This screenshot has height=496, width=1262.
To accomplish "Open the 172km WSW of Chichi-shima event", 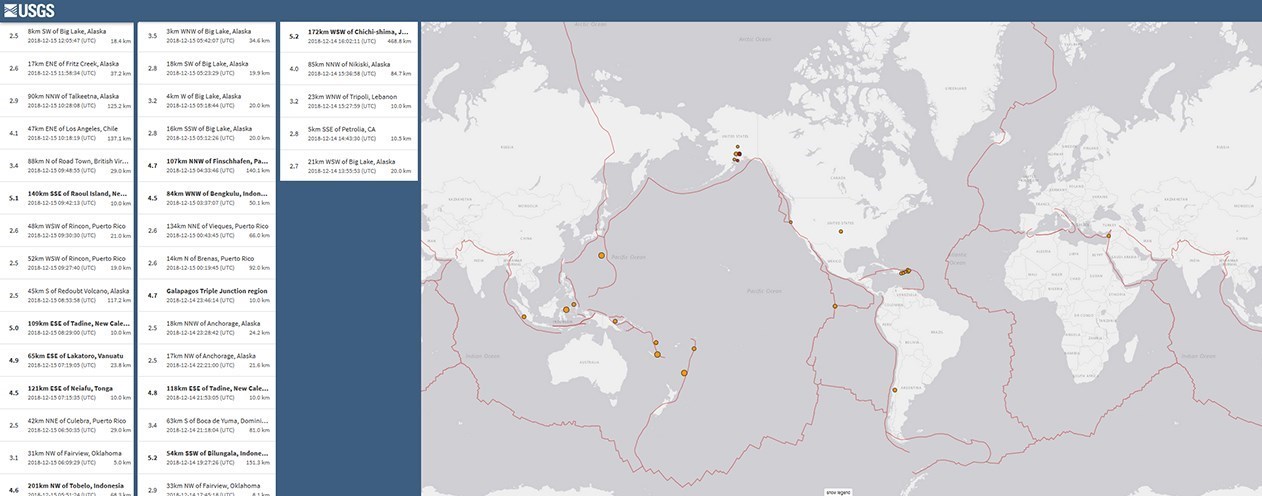I will pos(348,37).
